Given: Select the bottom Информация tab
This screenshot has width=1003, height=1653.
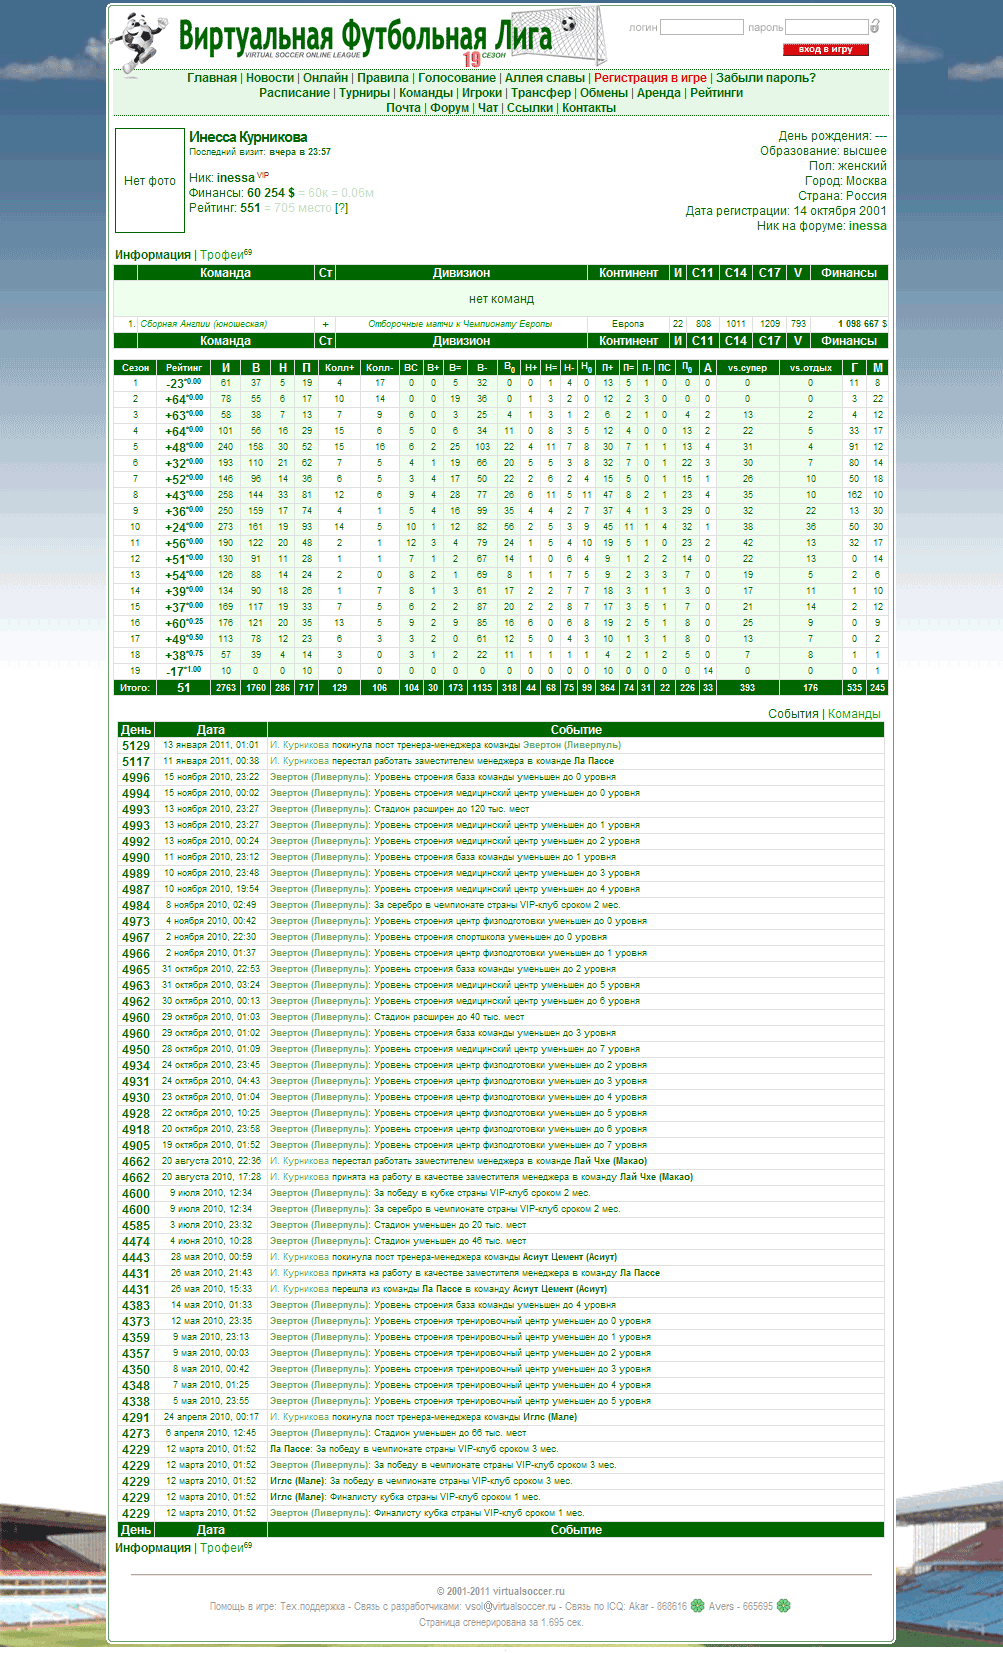Looking at the screenshot, I should point(153,1548).
